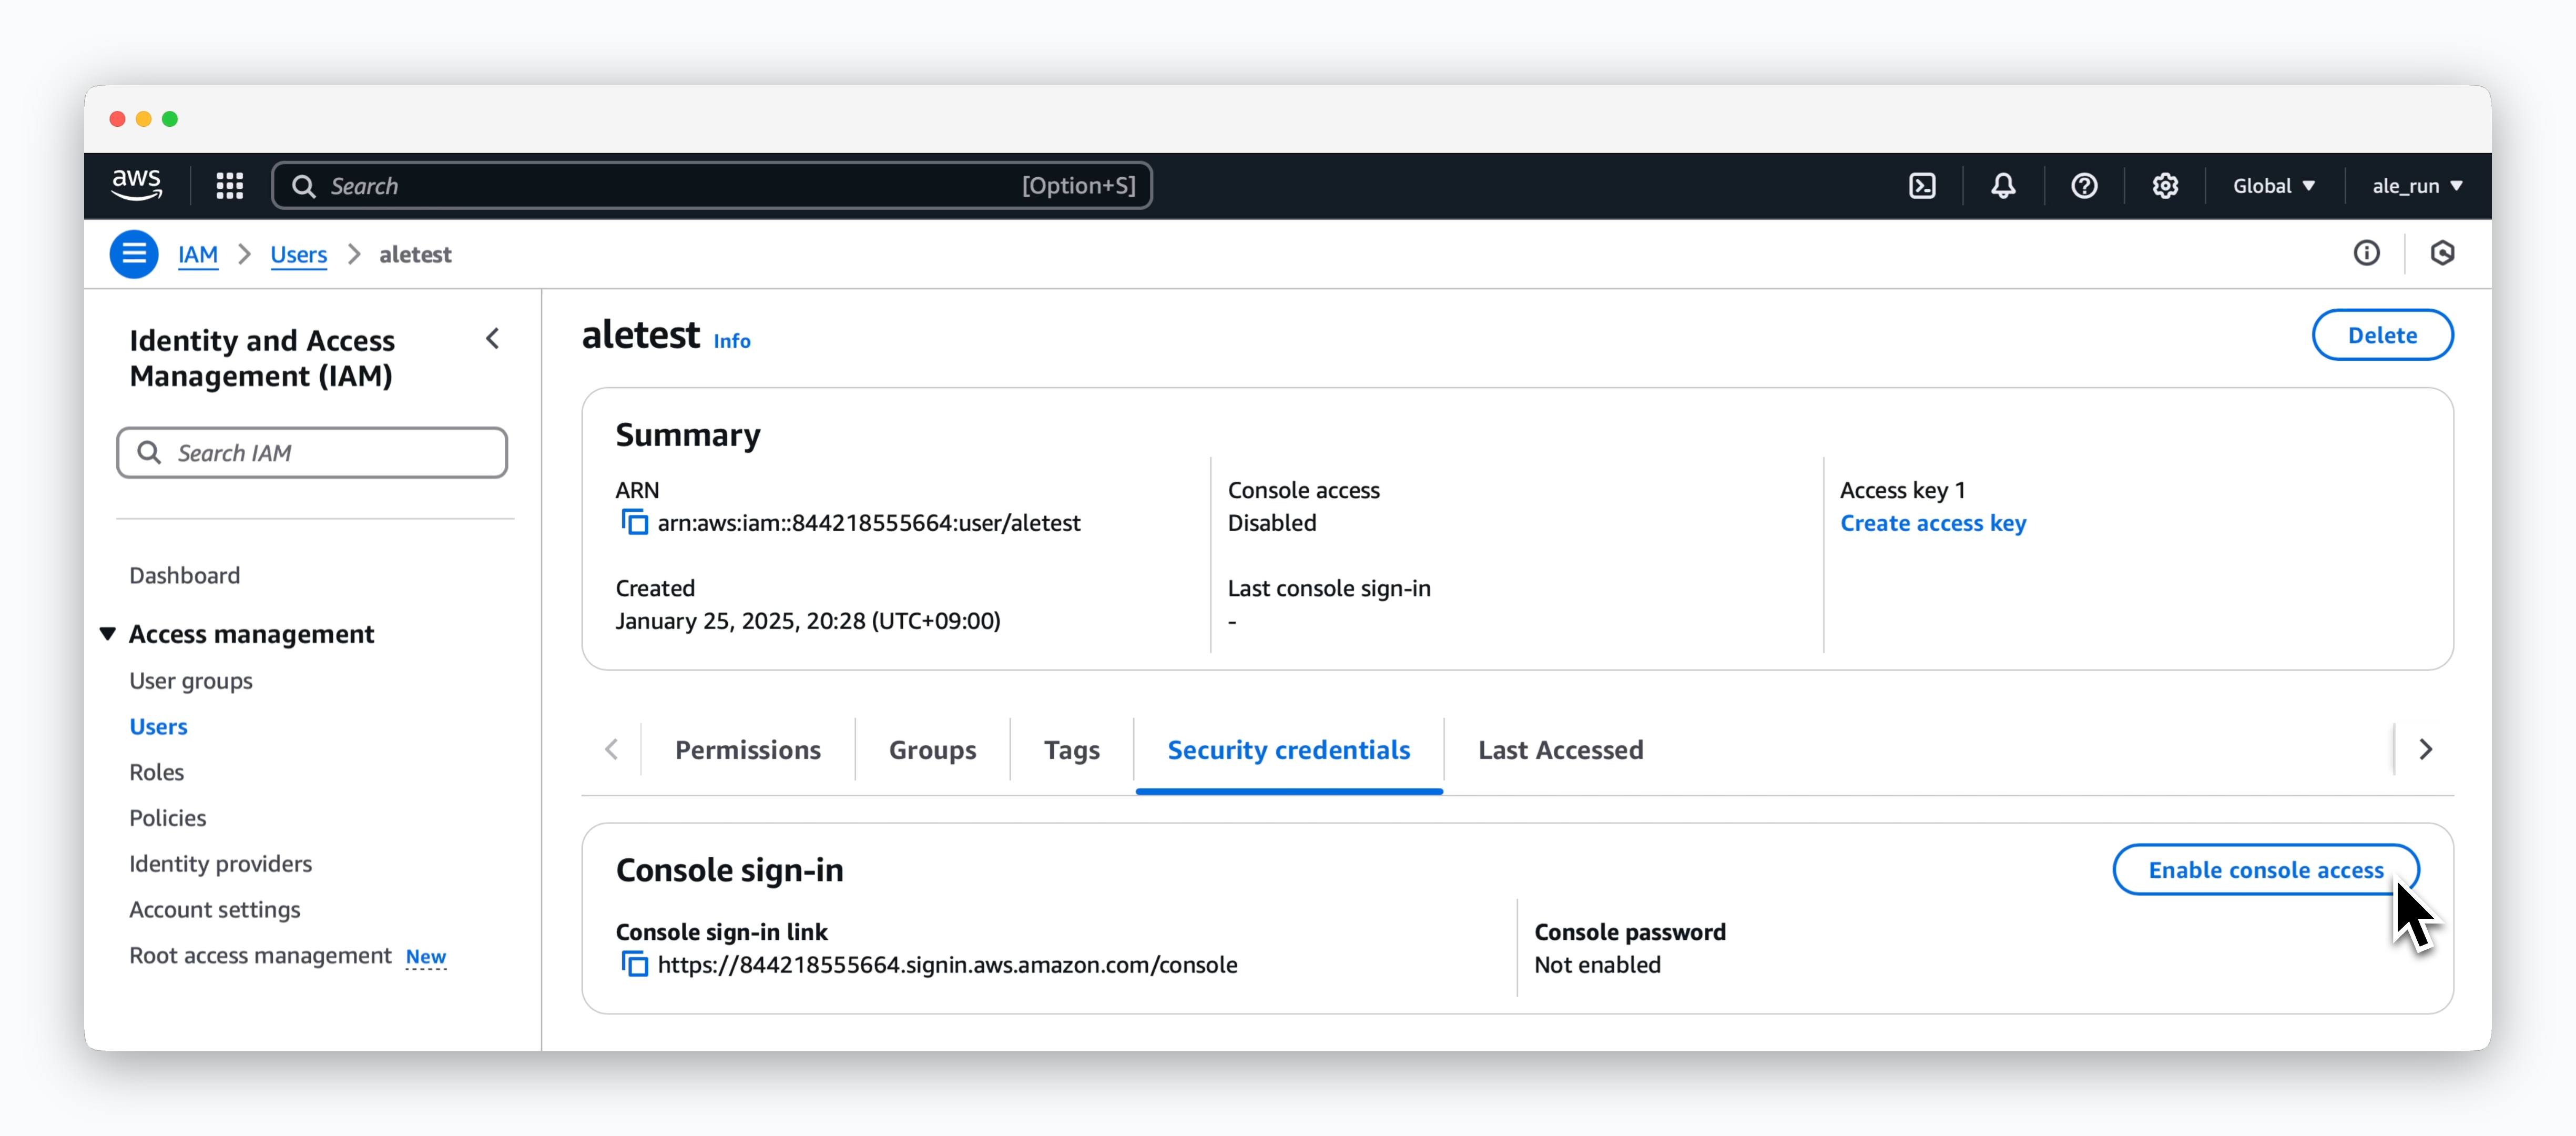Open Dashboard in the sidebar
The height and width of the screenshot is (1136, 2576).
184,575
